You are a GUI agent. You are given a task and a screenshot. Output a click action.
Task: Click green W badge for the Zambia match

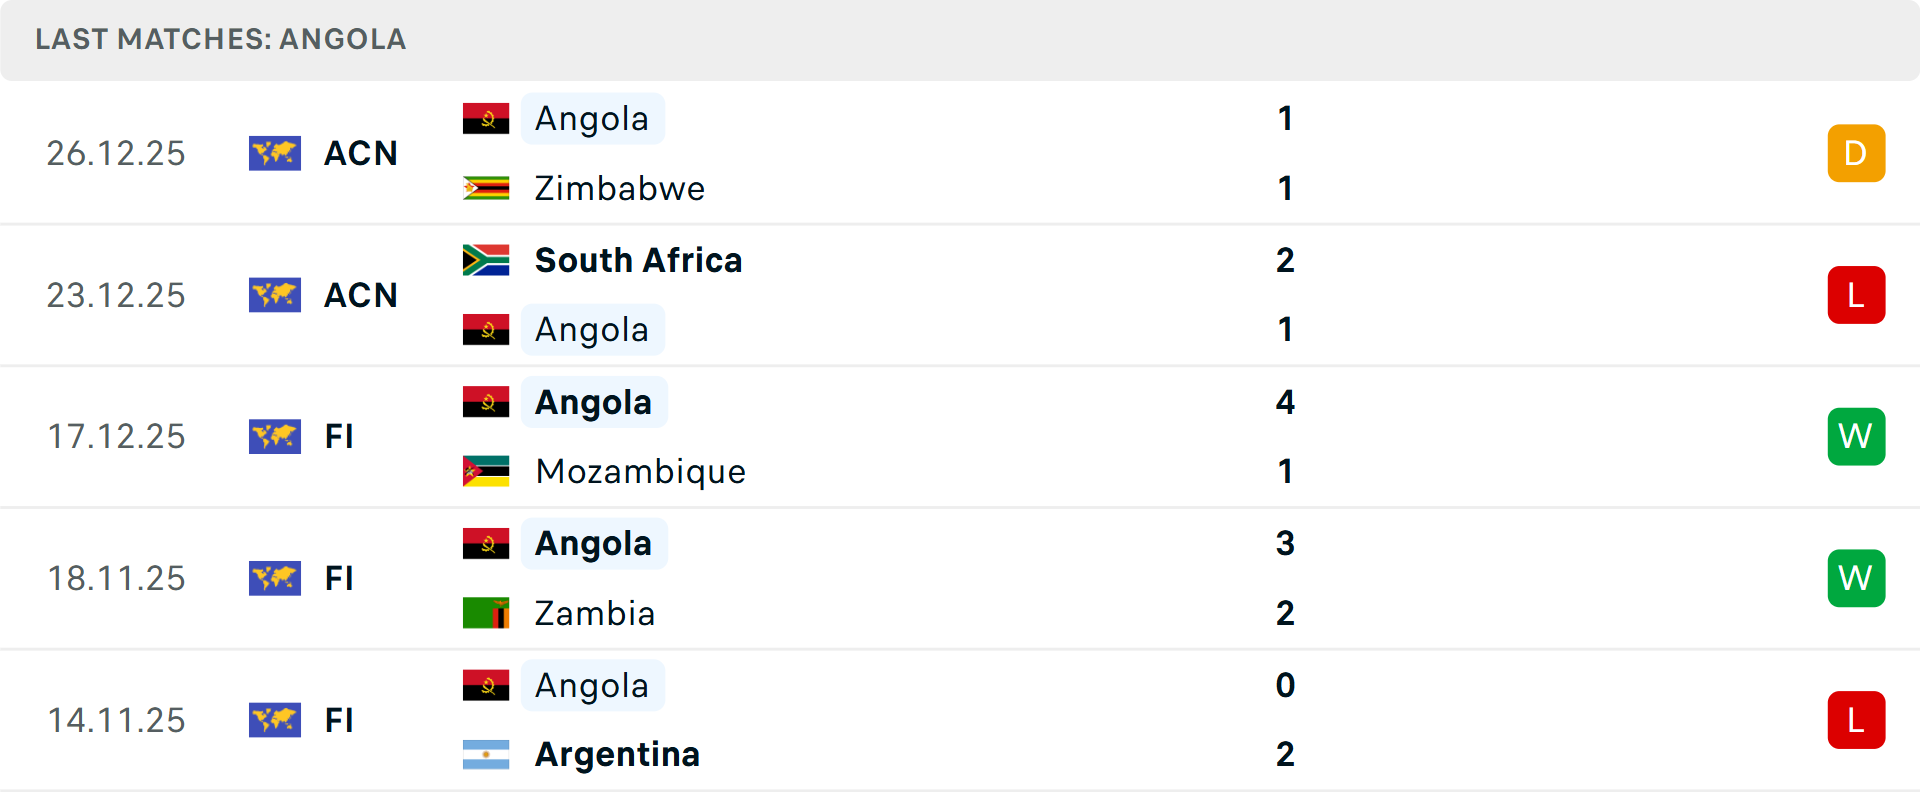[x=1856, y=578]
